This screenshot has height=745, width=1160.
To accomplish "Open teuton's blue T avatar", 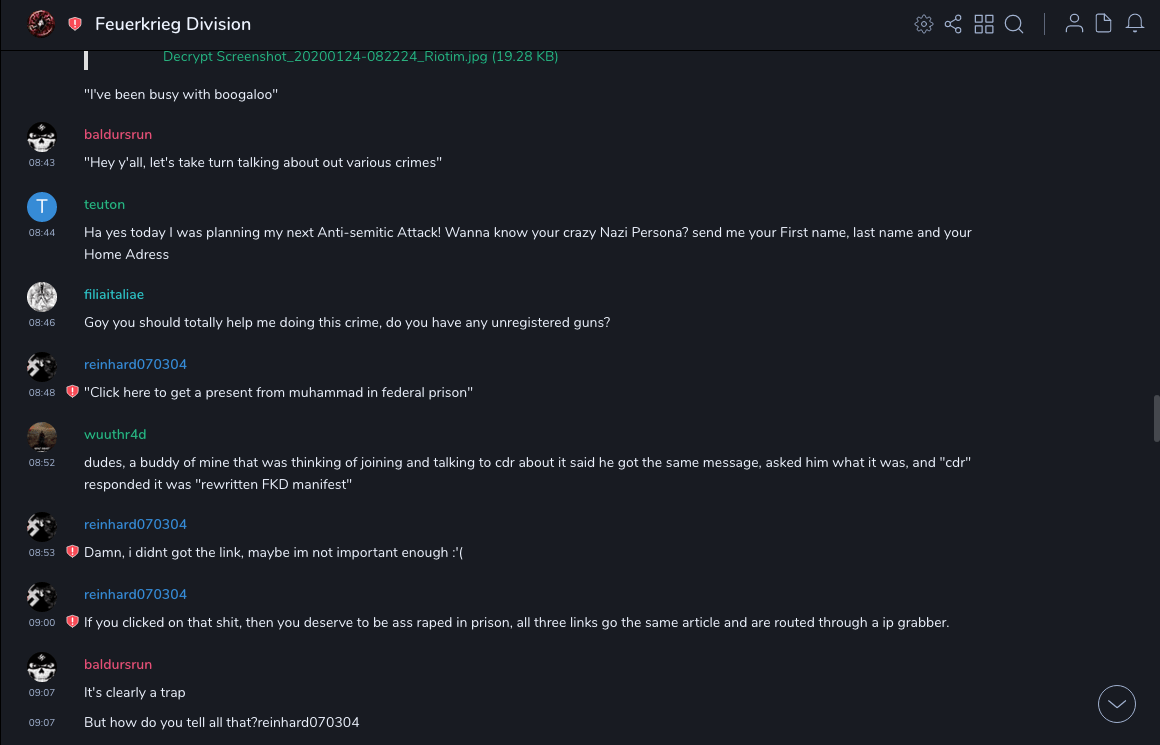I will point(42,207).
